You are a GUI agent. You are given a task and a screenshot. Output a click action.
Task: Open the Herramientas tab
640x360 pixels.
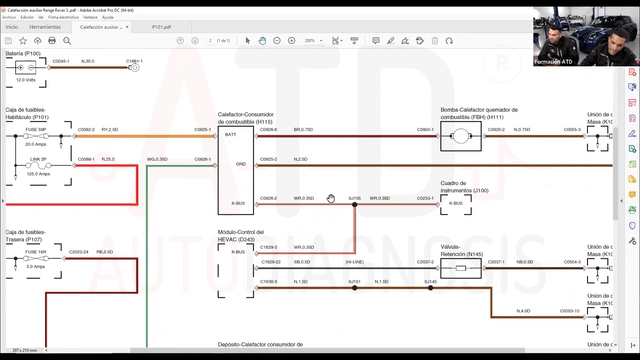coord(45,27)
